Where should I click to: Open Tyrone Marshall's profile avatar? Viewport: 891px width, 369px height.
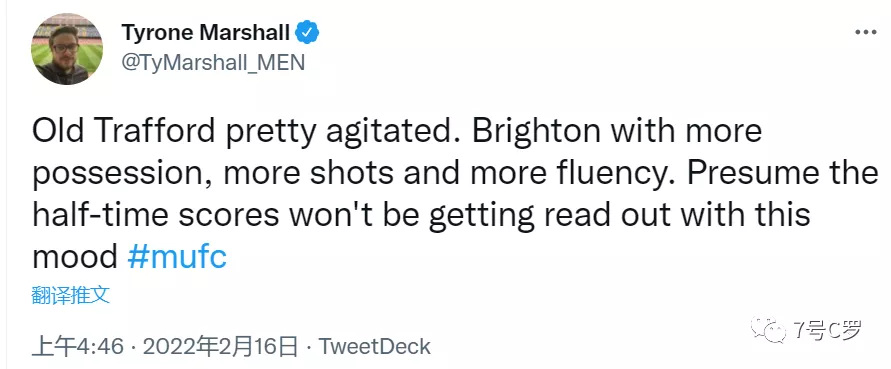tap(67, 49)
